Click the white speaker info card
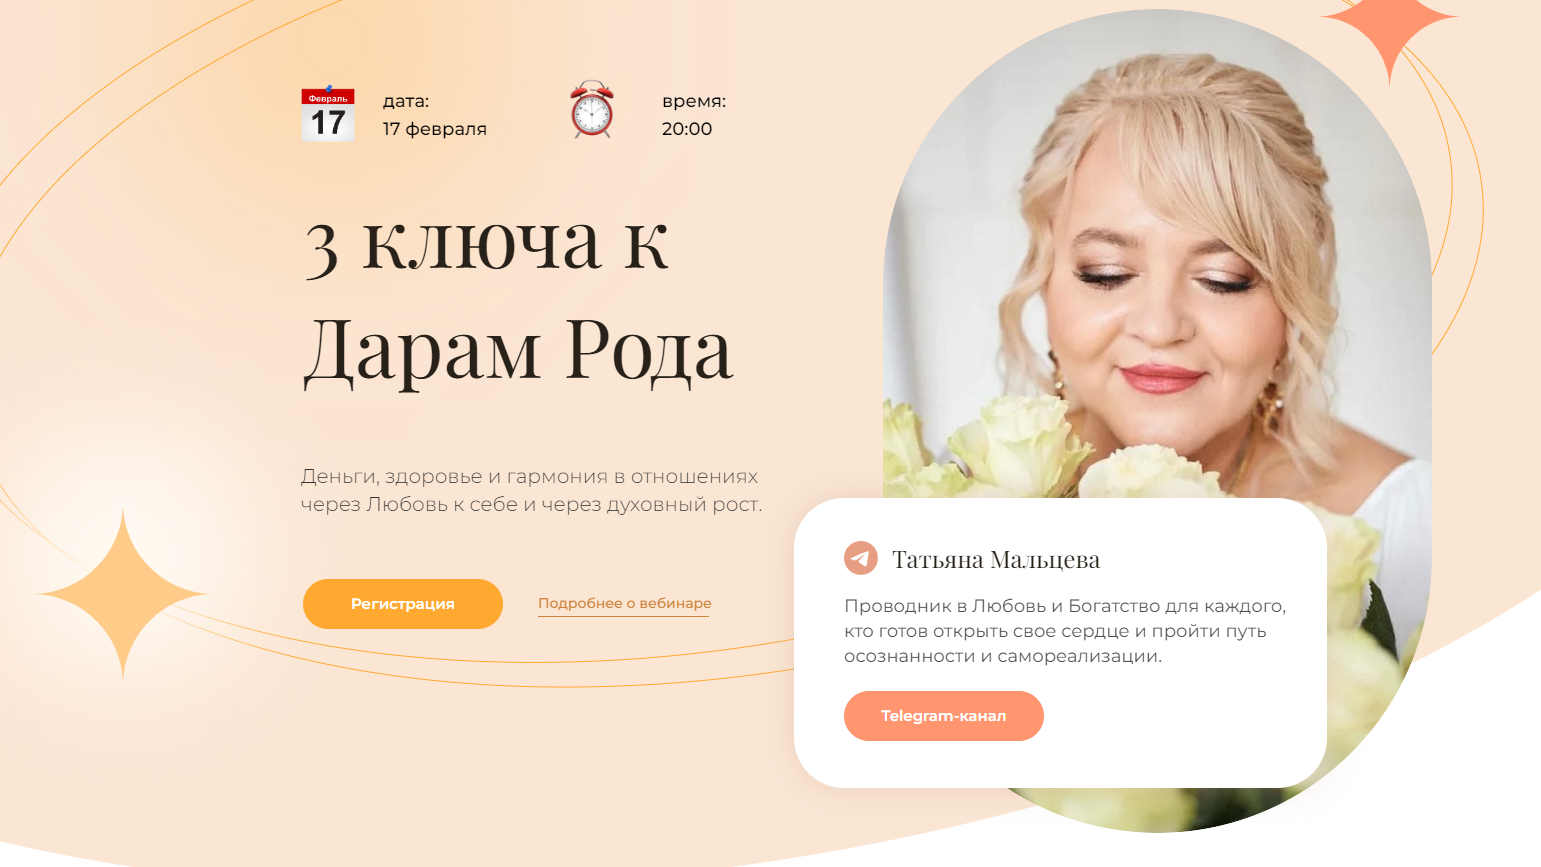 click(x=1060, y=643)
